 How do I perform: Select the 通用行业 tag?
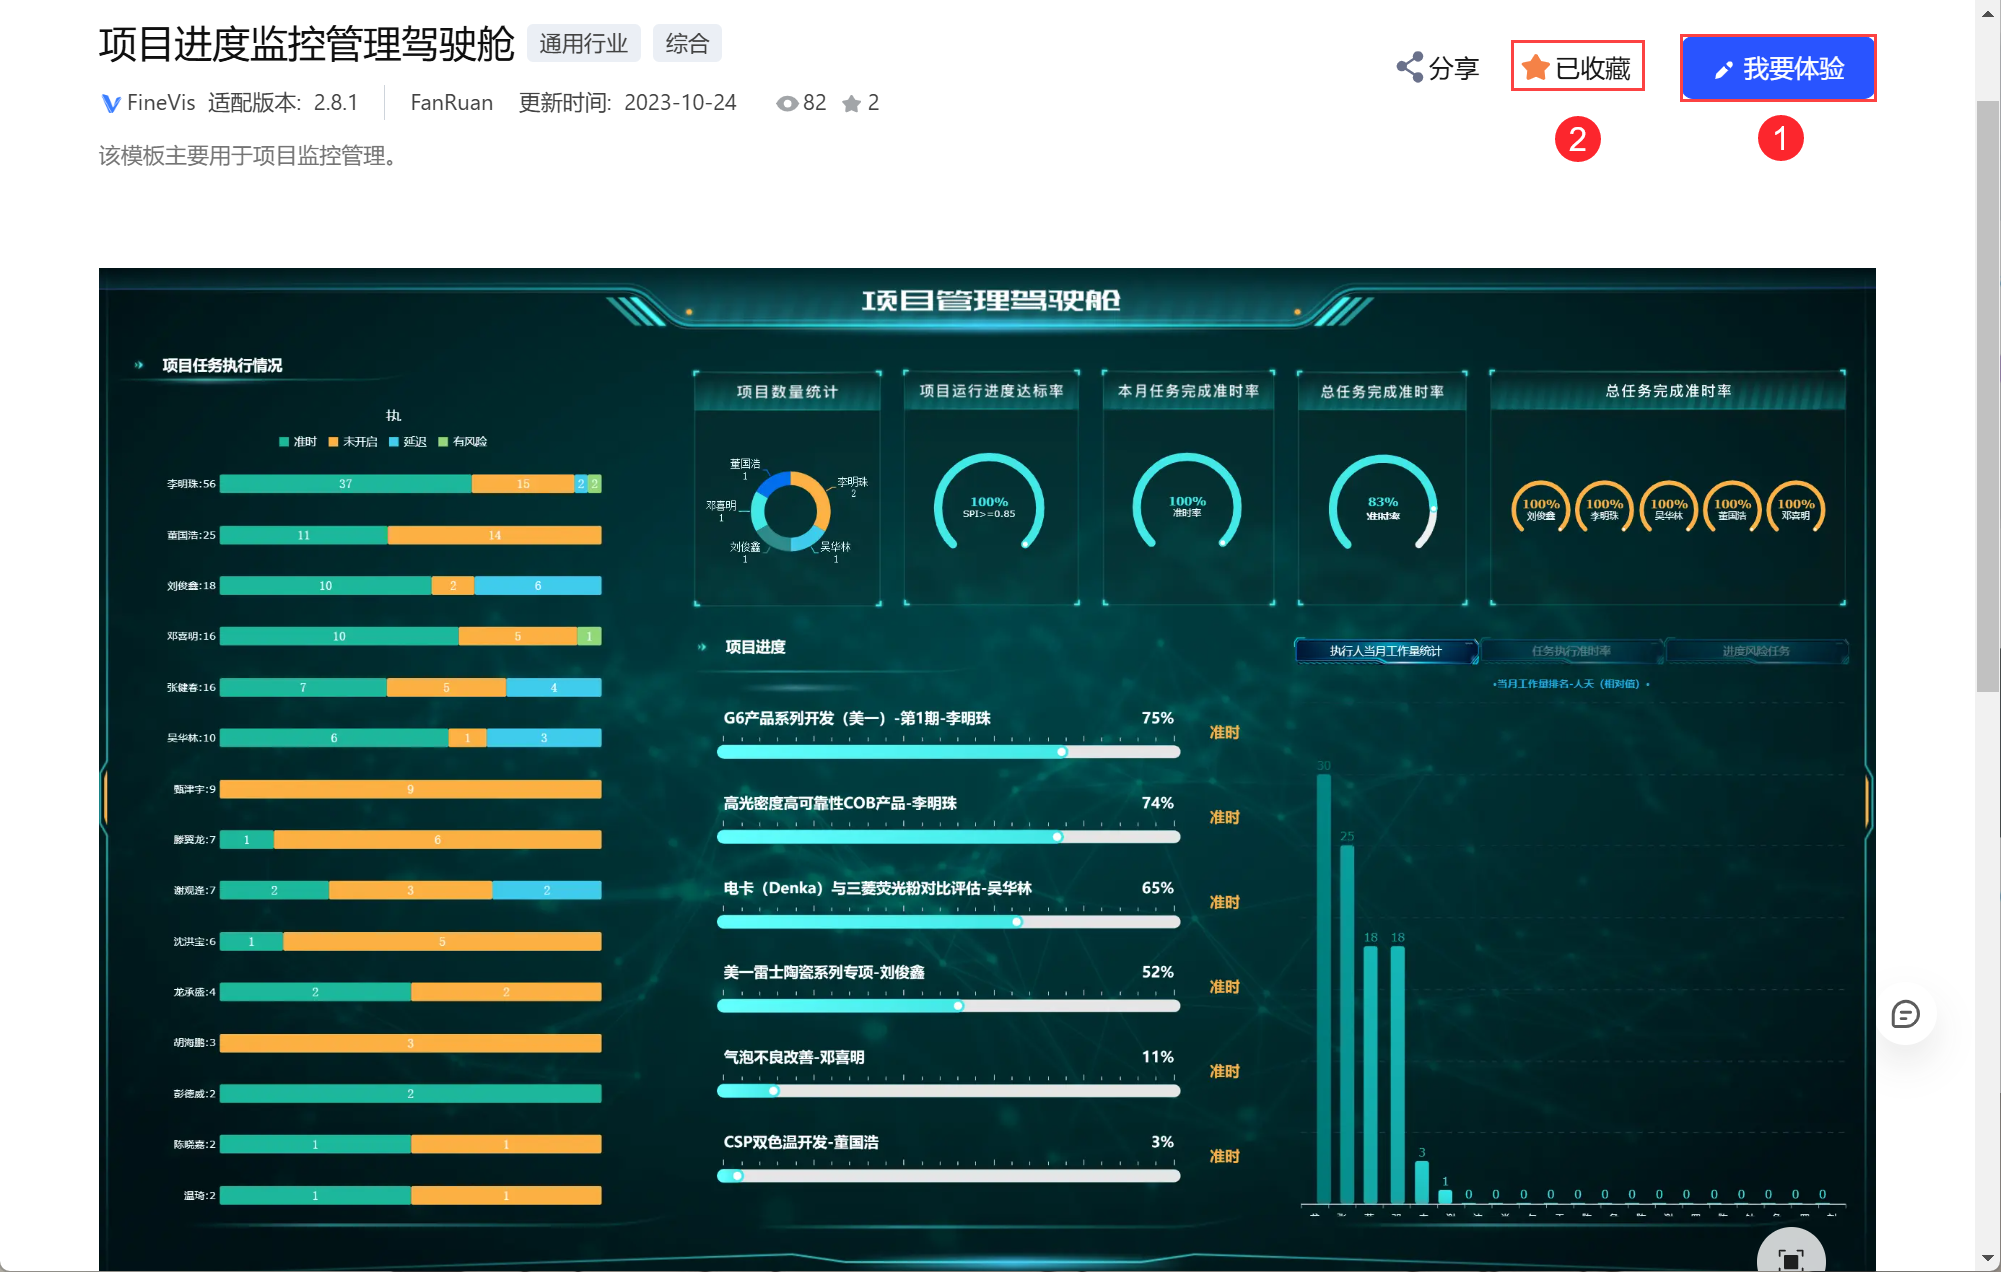click(x=583, y=44)
